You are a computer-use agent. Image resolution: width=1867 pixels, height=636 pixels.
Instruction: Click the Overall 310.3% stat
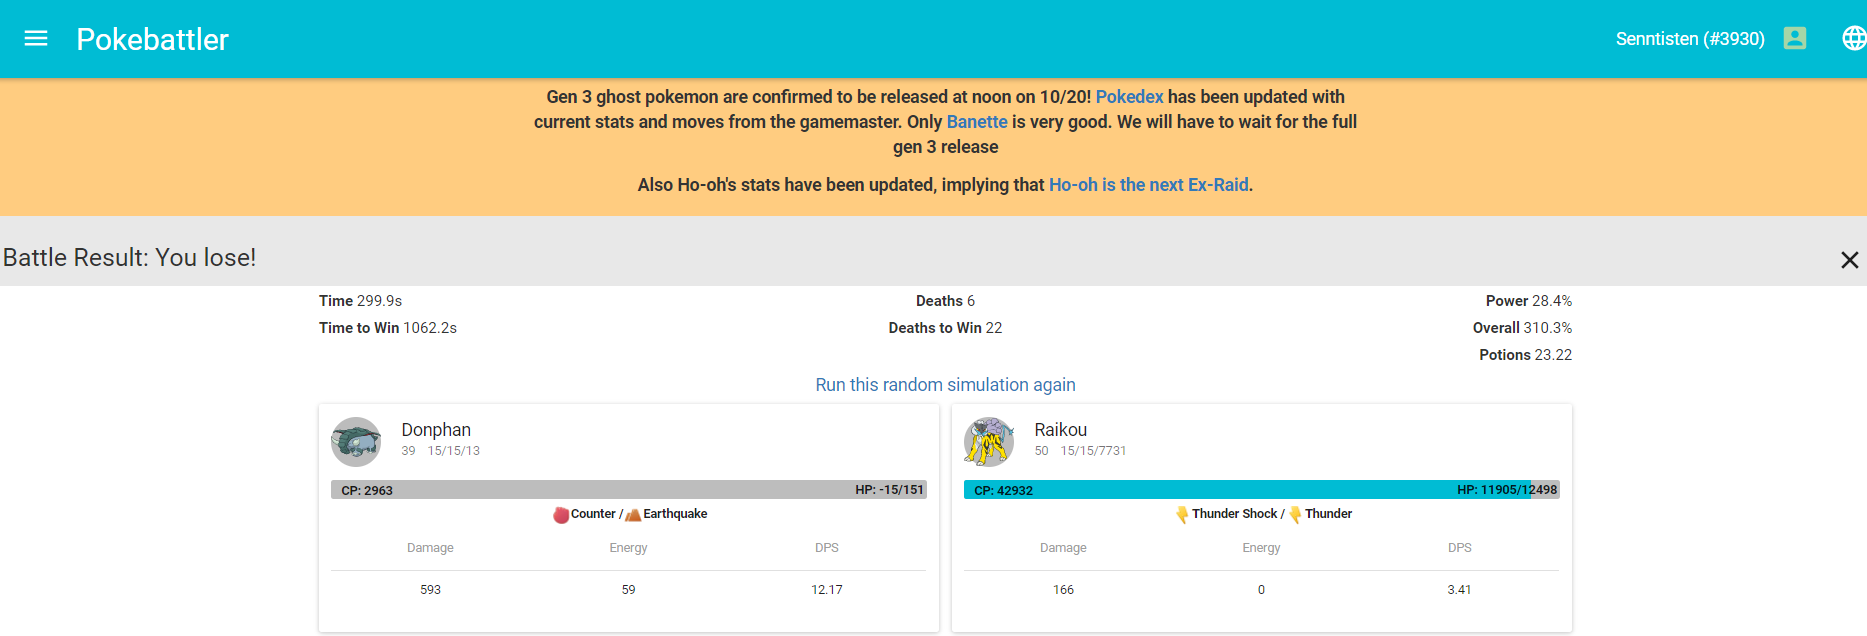pos(1522,328)
